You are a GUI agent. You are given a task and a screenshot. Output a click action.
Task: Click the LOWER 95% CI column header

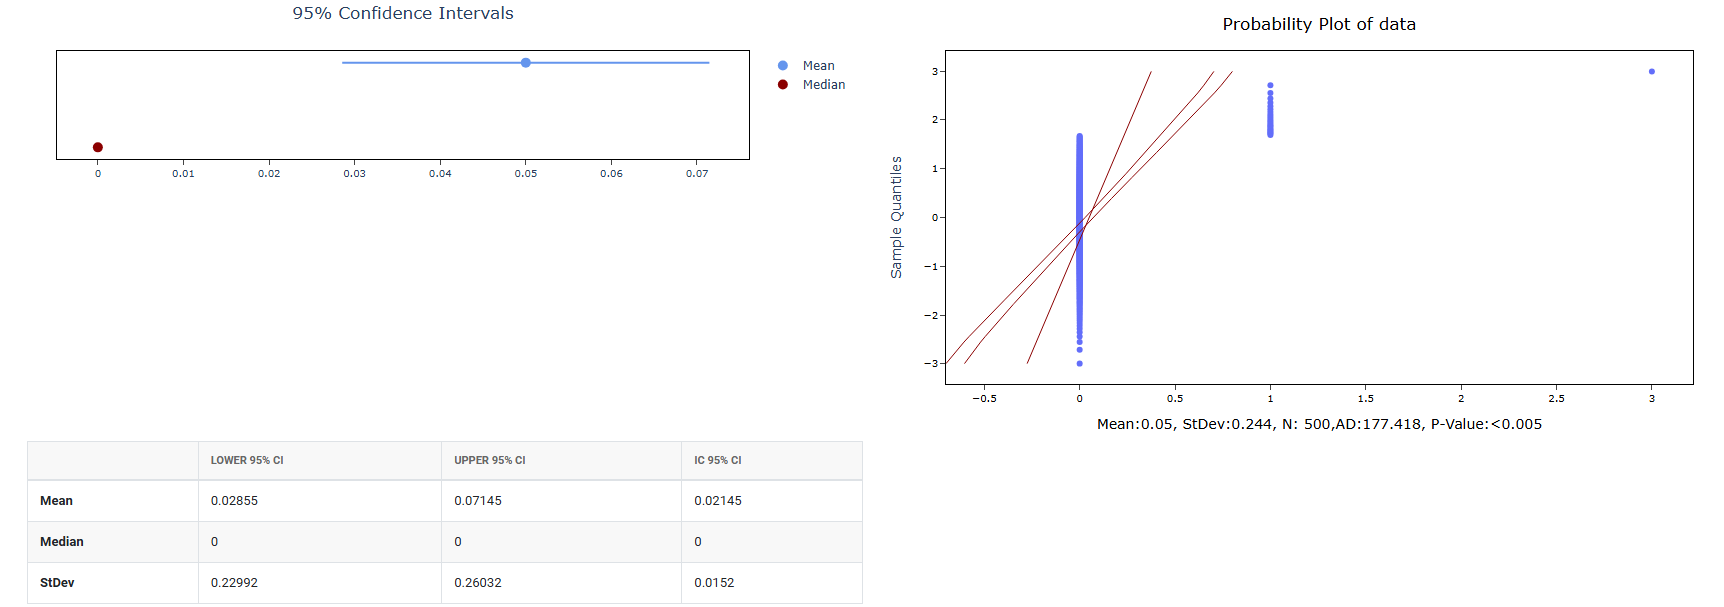point(247,461)
